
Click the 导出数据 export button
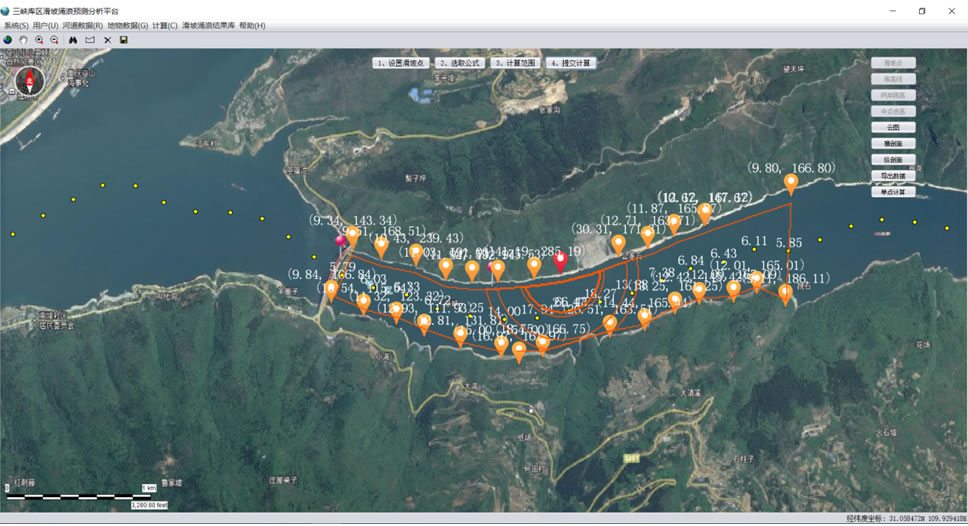[x=893, y=176]
